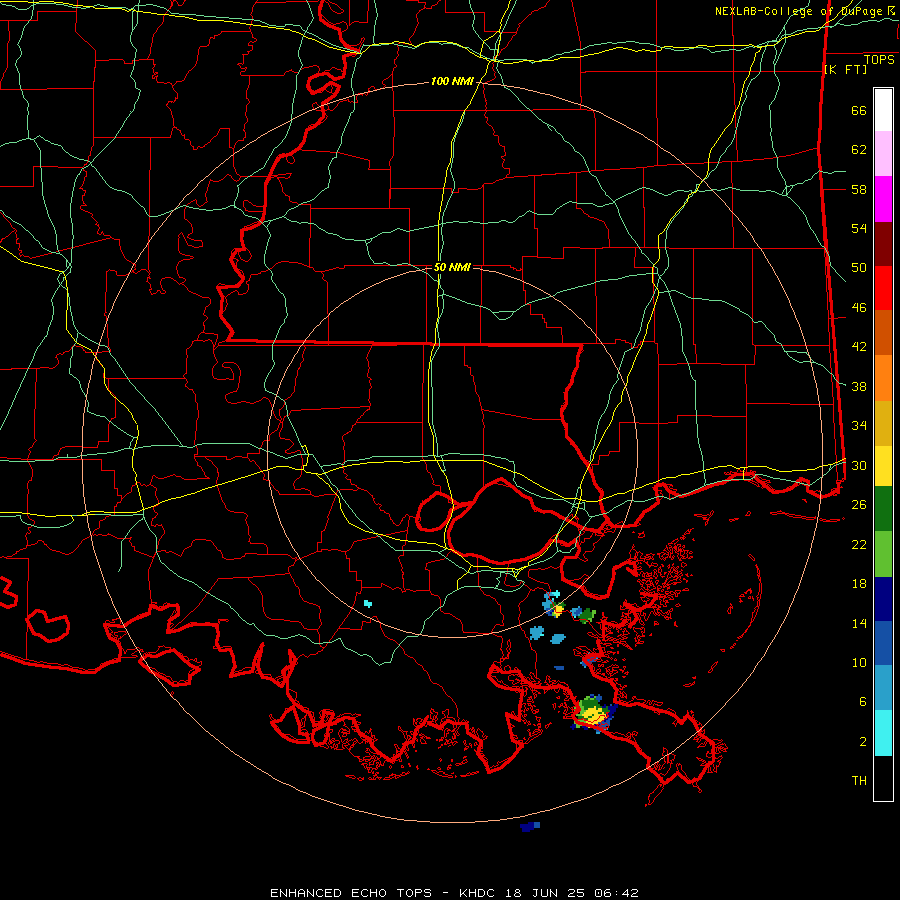The height and width of the screenshot is (900, 900).
Task: Click the small cyan echo west of the inner ring
Action: pos(368,603)
